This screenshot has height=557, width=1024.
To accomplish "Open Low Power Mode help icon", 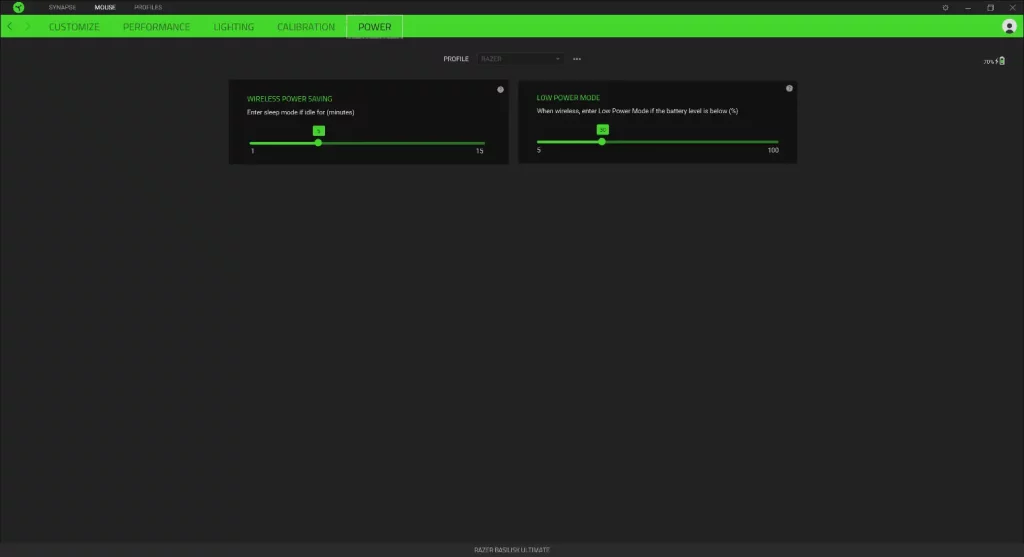I will [789, 88].
